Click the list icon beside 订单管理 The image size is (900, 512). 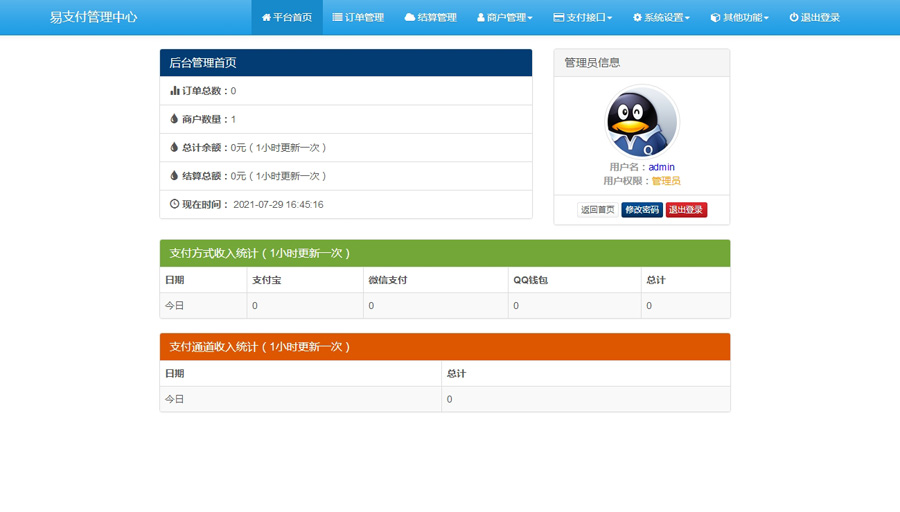(338, 18)
